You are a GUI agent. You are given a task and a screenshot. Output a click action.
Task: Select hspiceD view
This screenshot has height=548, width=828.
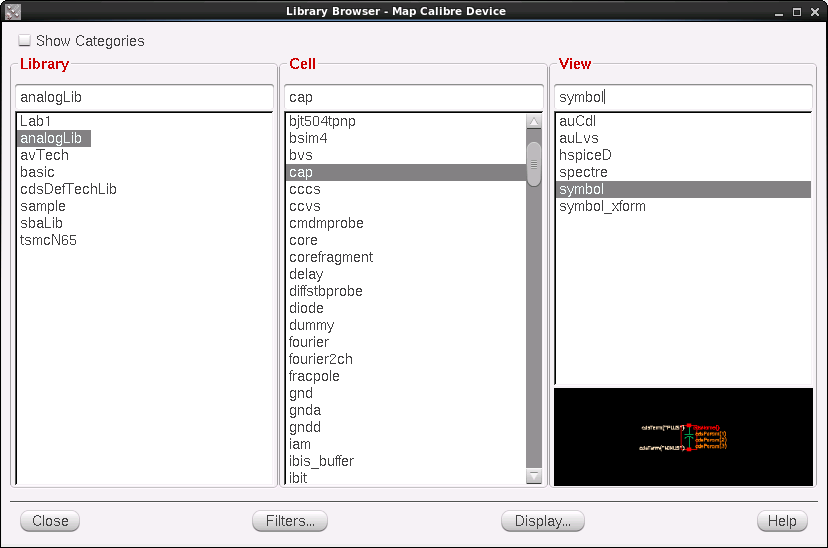tap(585, 155)
